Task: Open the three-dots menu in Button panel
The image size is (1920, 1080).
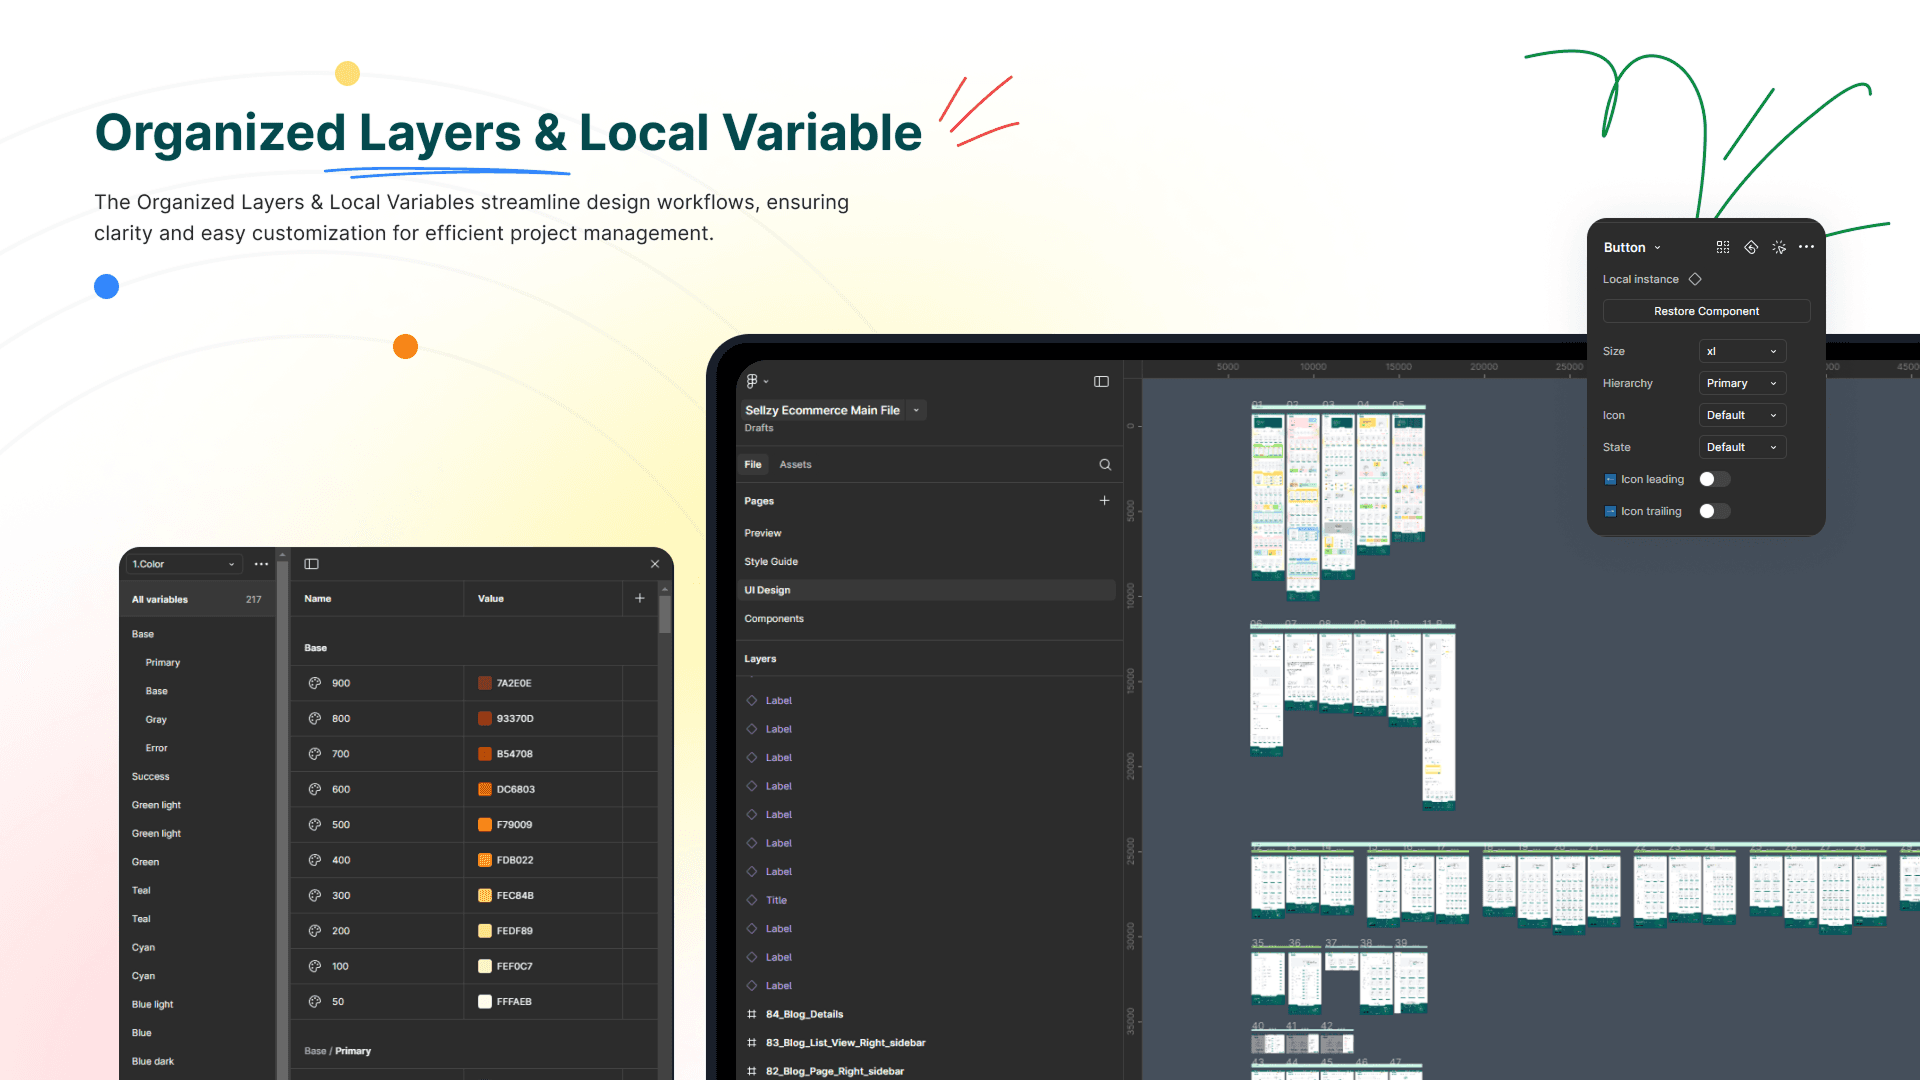Action: pos(1806,247)
